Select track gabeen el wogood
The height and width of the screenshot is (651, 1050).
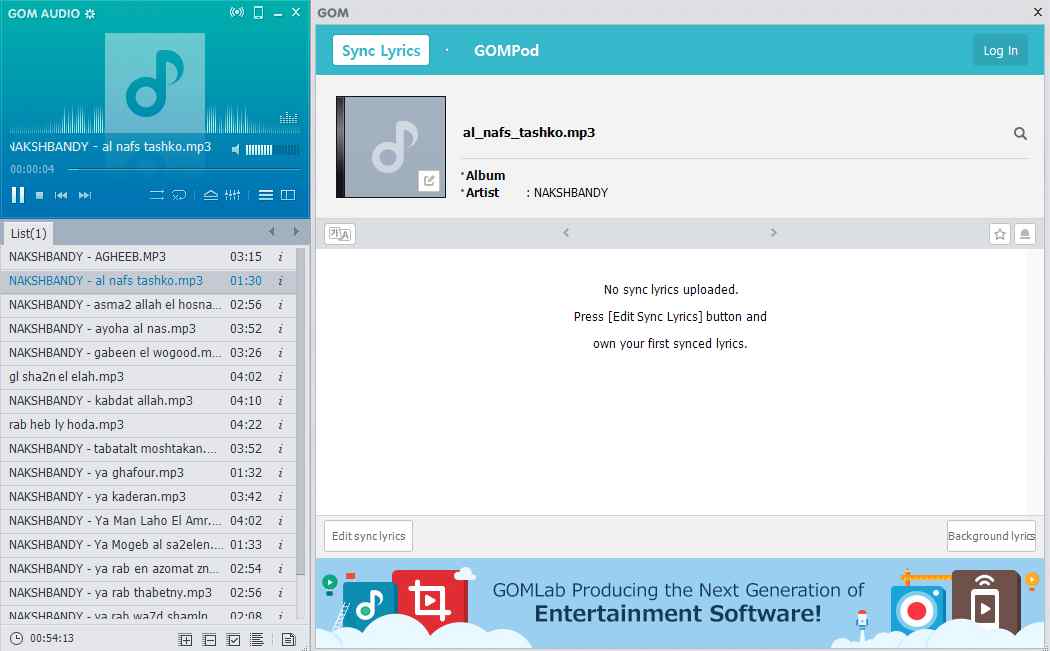pos(148,352)
